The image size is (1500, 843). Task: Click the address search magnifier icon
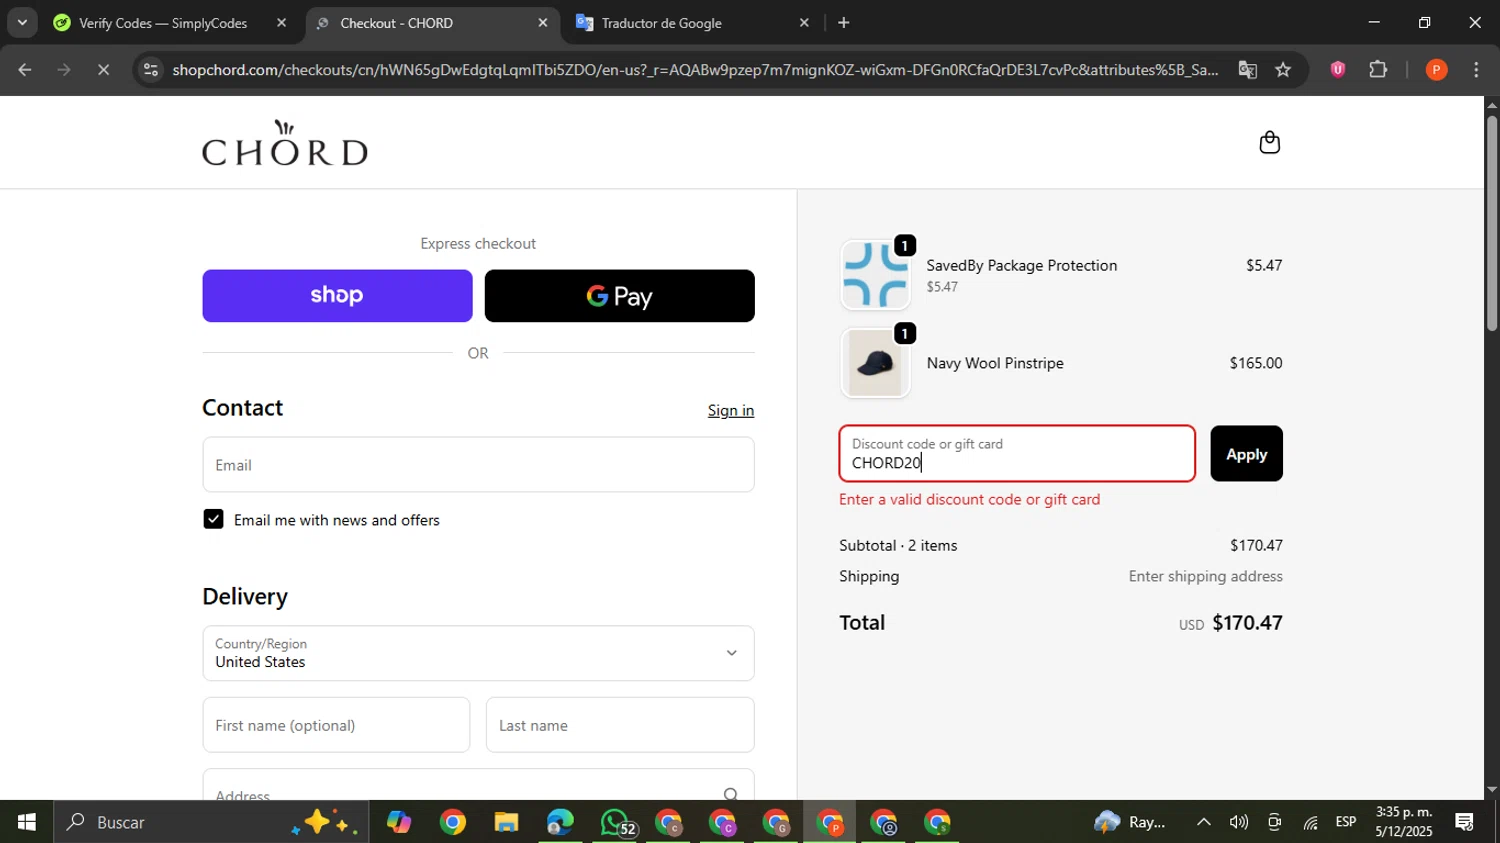pos(731,794)
